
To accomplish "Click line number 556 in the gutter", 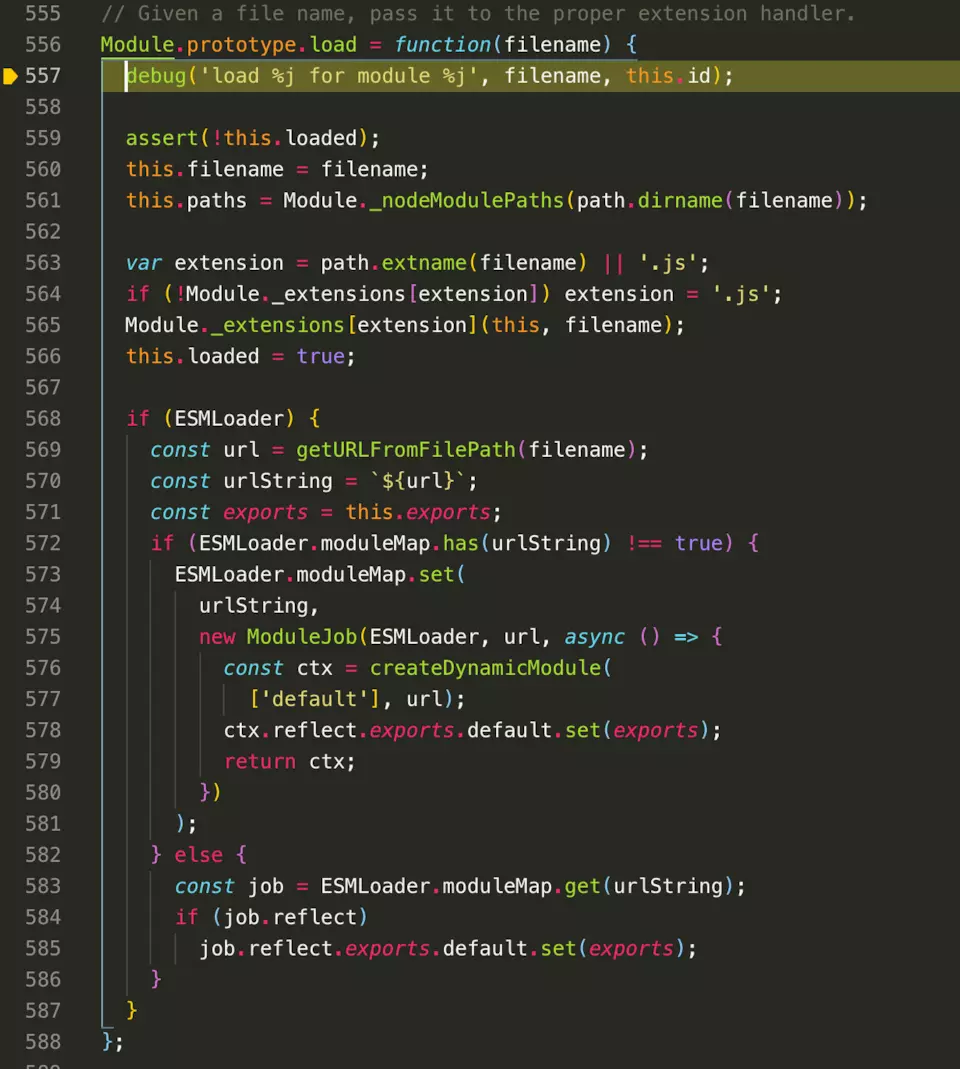I will (x=43, y=45).
